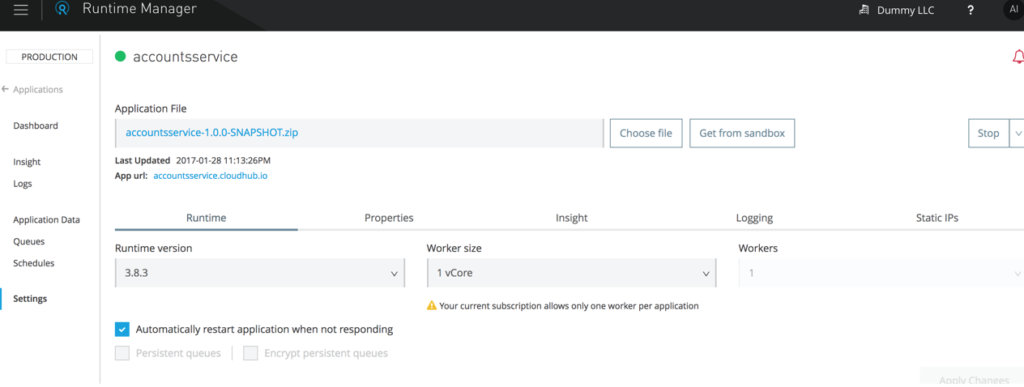
Task: Uncheck Automatically restart application when not responding
Action: tap(122, 329)
